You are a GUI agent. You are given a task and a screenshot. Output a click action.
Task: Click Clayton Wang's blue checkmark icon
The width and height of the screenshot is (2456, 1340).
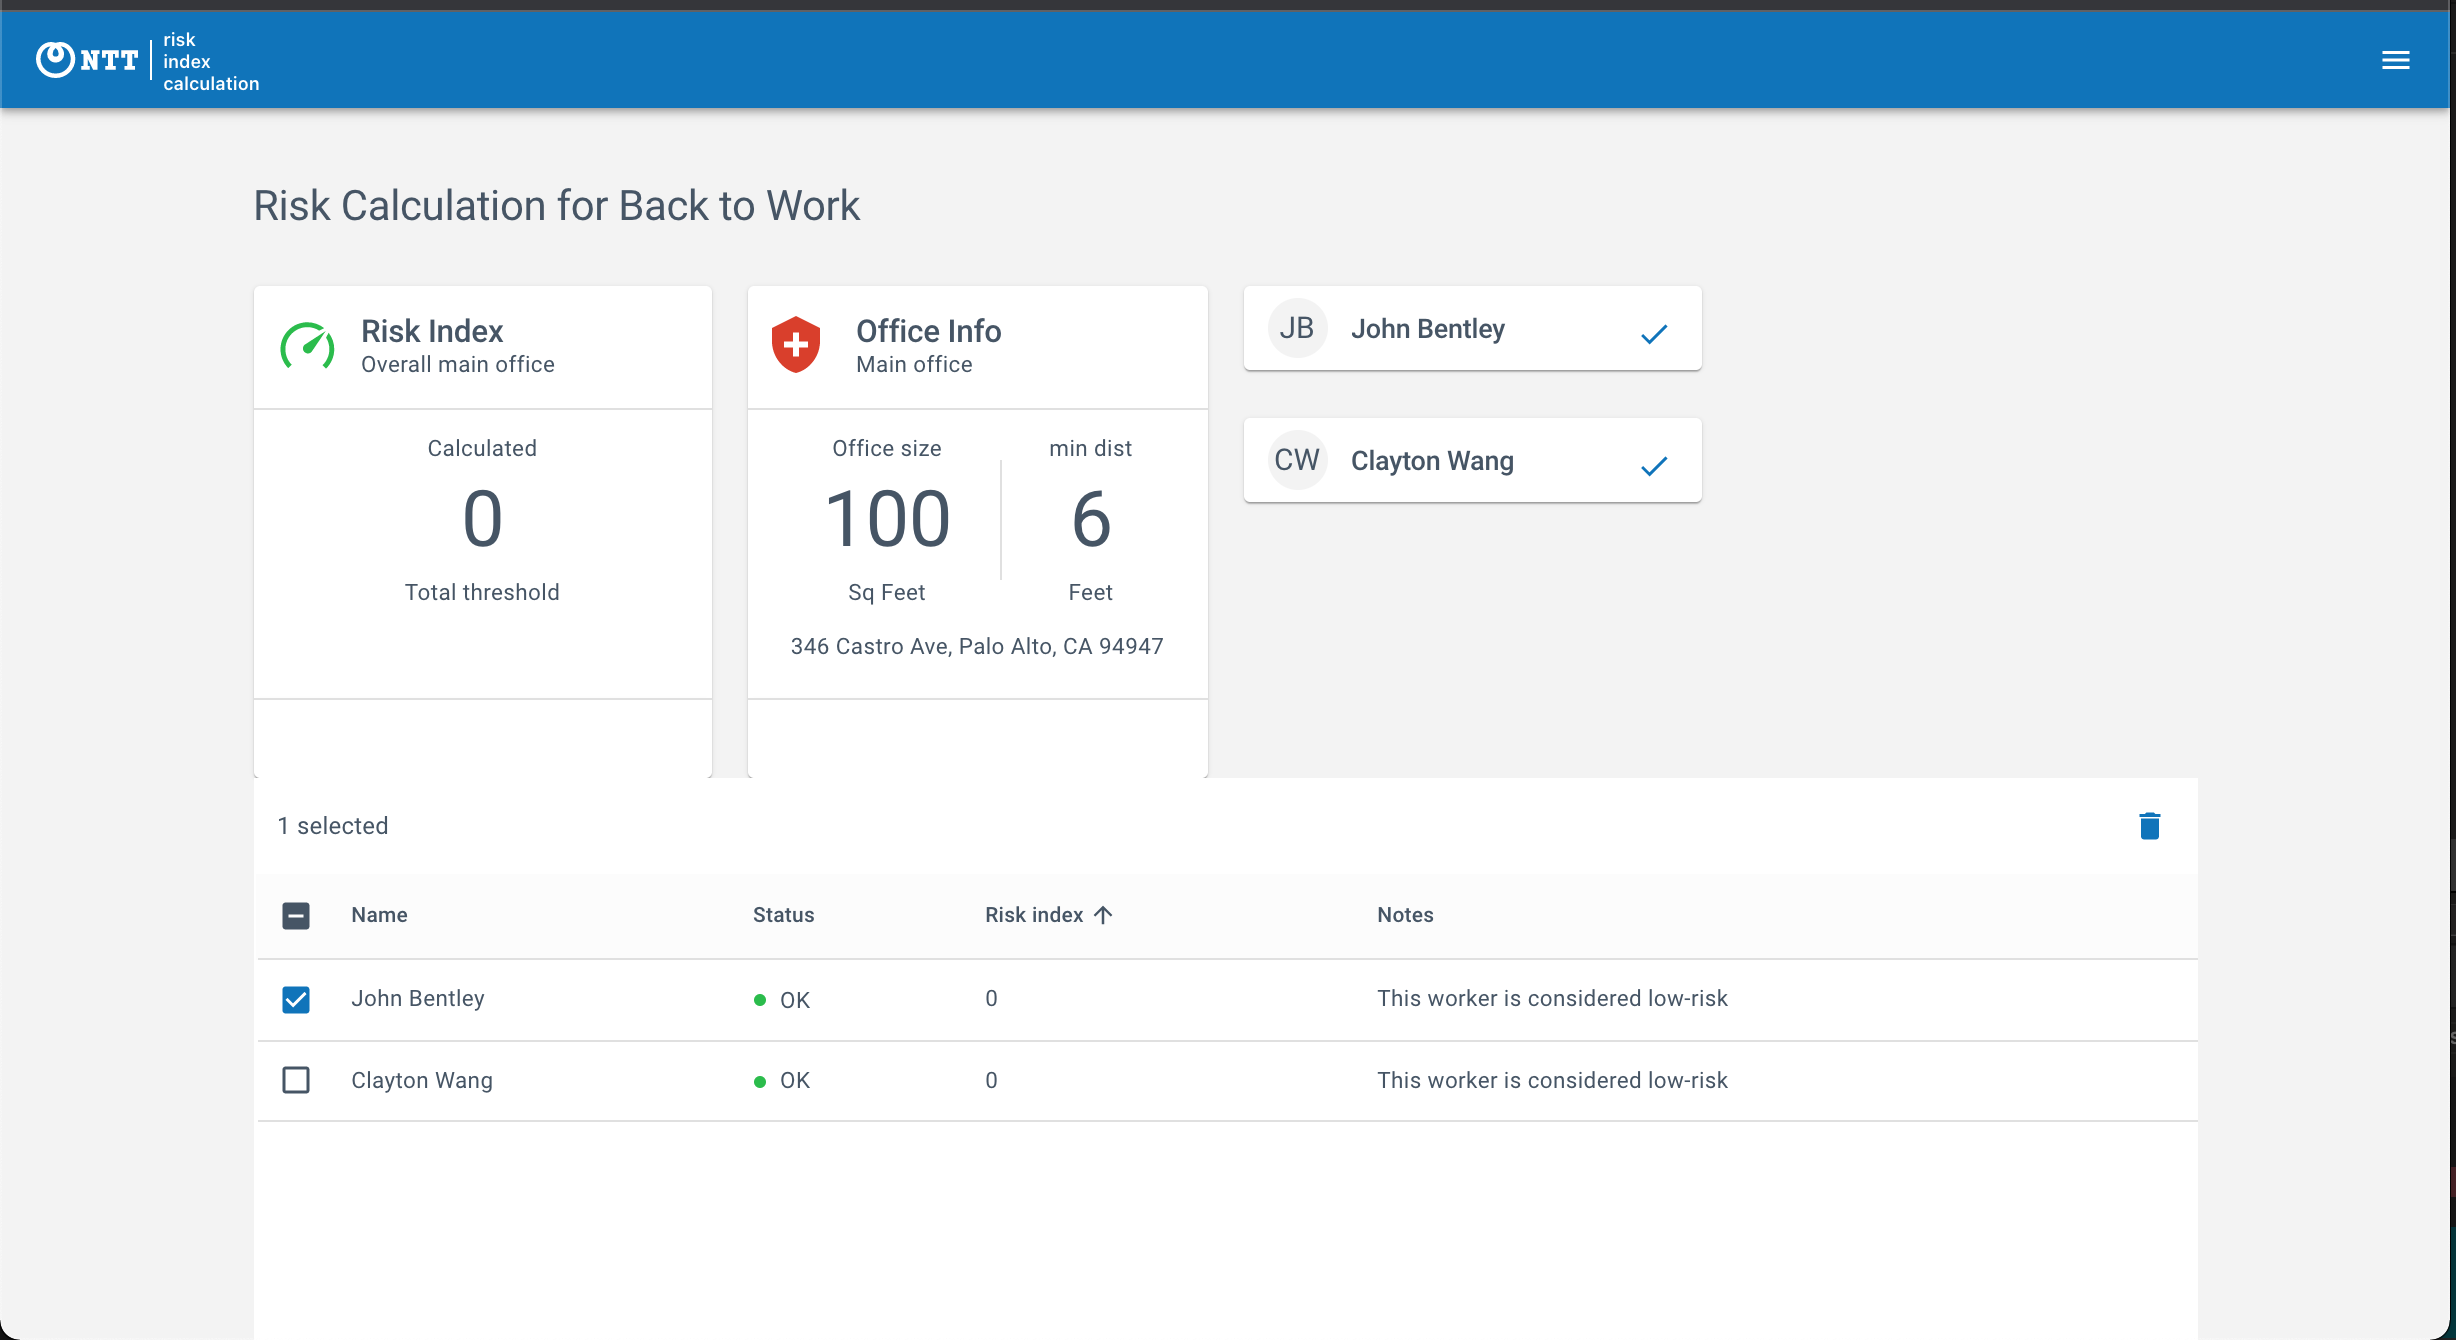point(1654,466)
